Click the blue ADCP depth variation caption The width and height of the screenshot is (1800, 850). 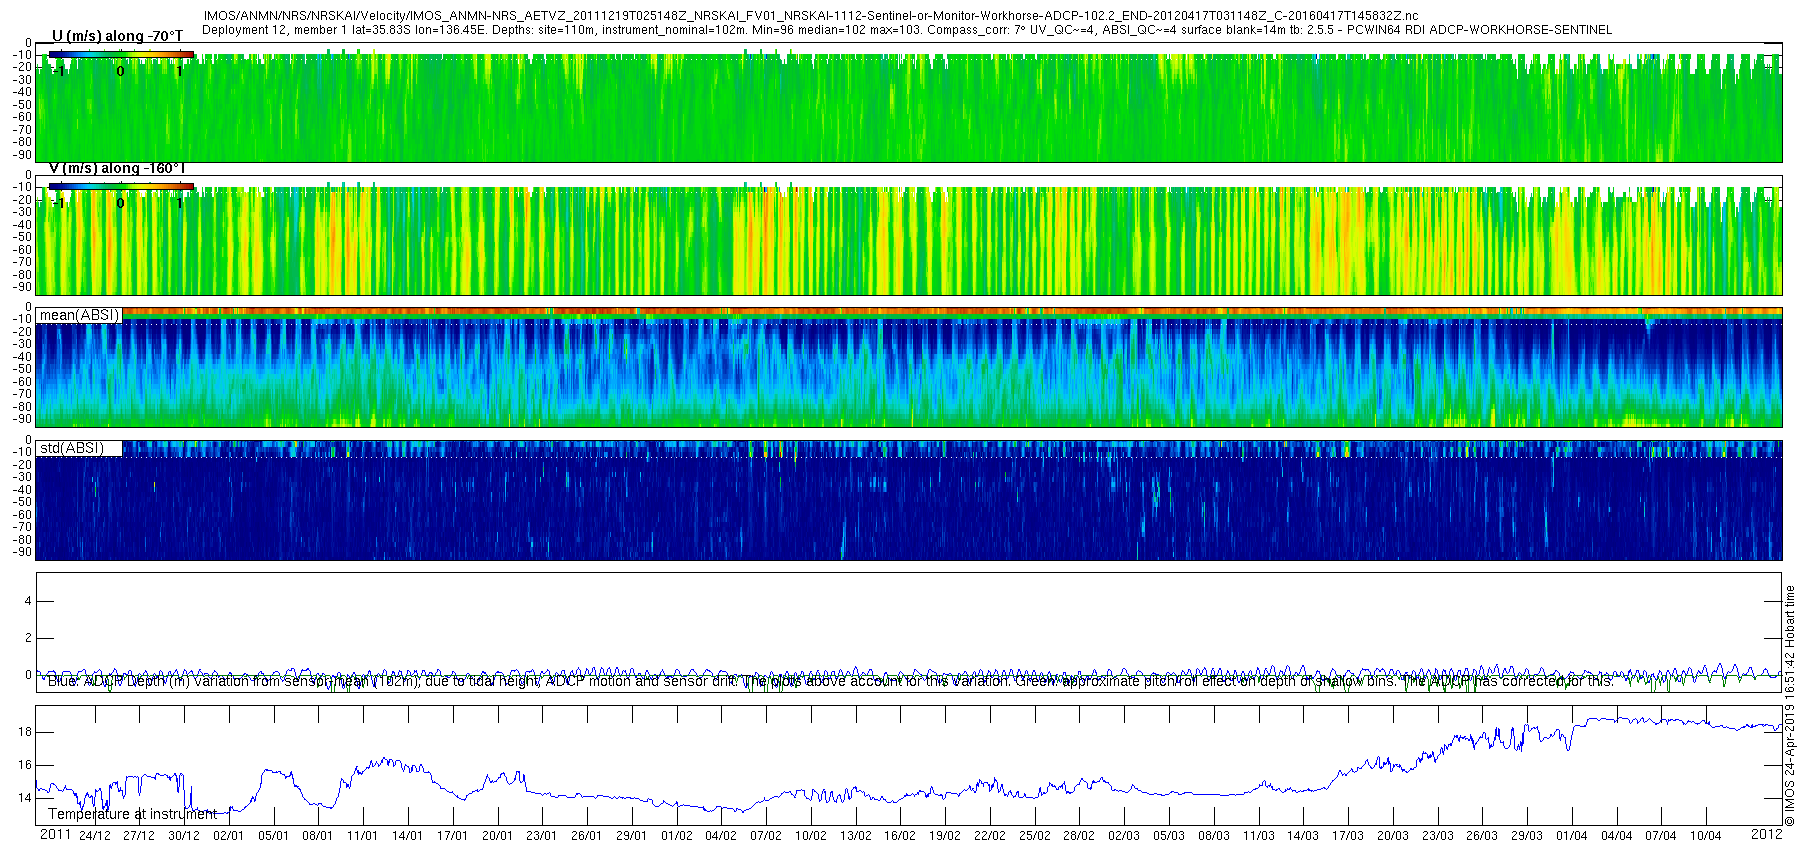[830, 681]
